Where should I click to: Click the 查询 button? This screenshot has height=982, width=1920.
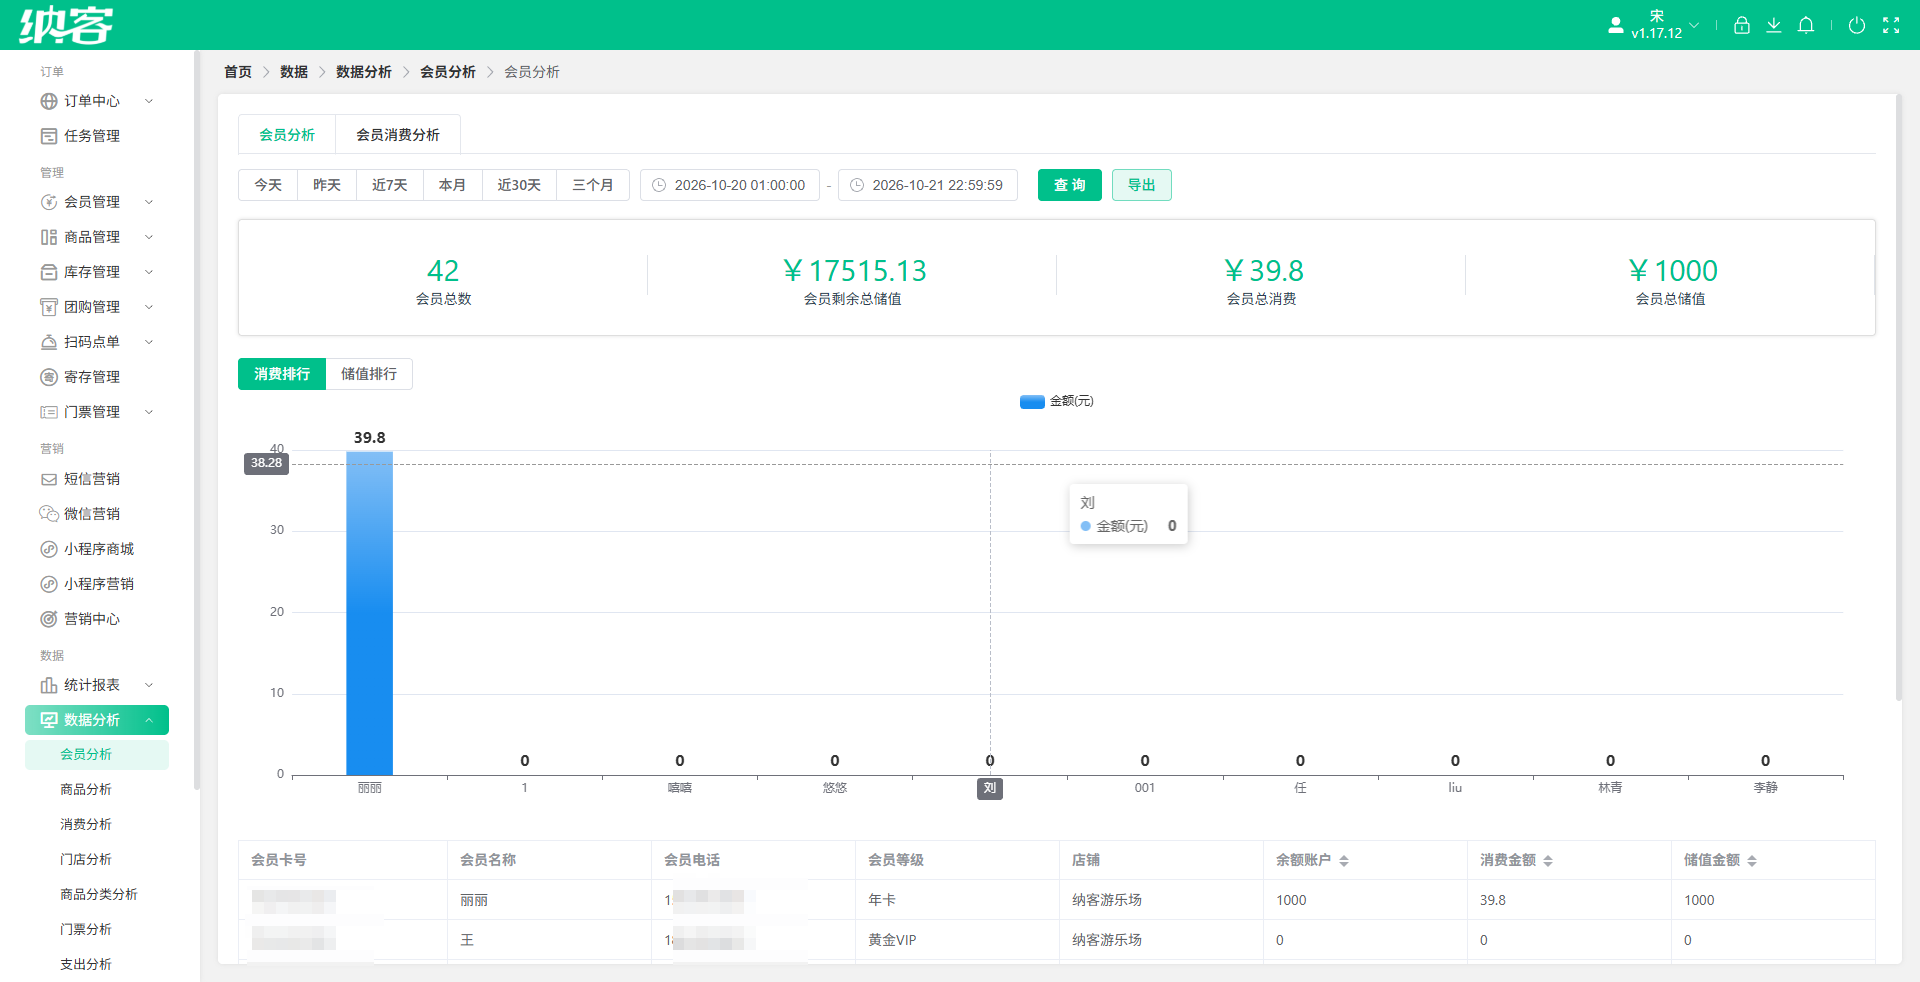[x=1070, y=185]
